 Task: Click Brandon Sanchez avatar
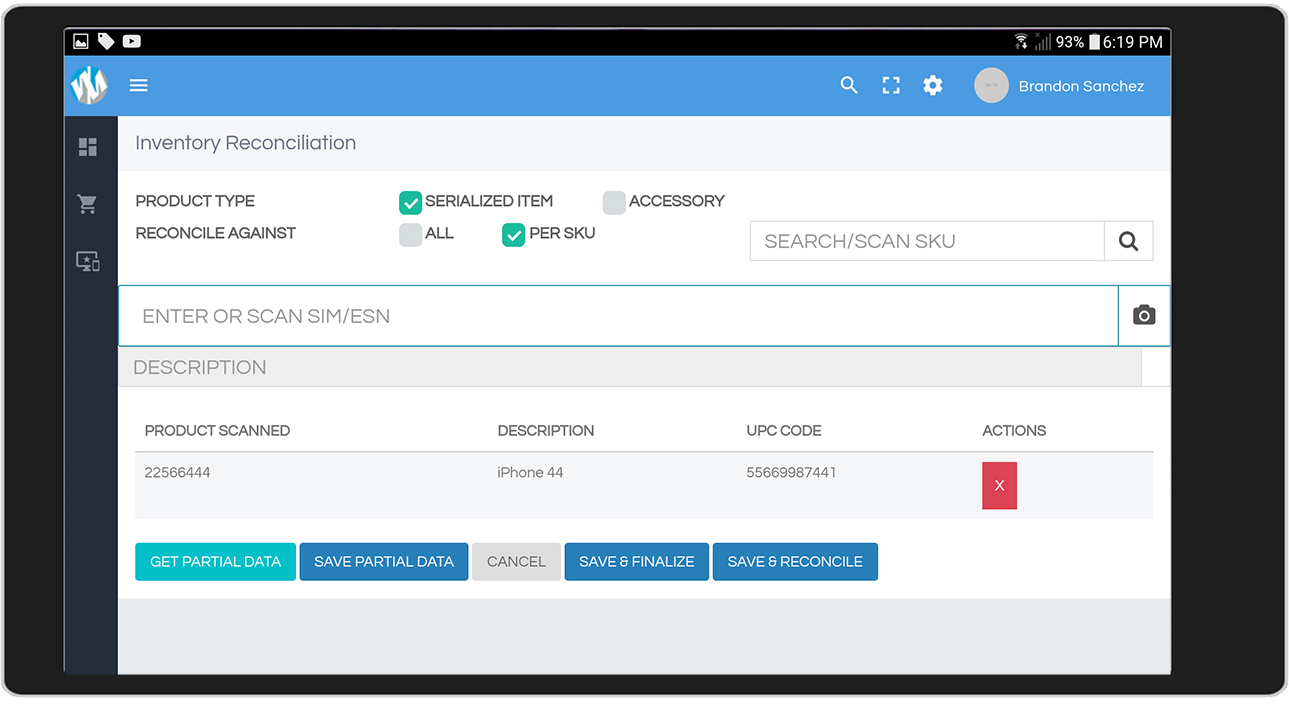[991, 86]
